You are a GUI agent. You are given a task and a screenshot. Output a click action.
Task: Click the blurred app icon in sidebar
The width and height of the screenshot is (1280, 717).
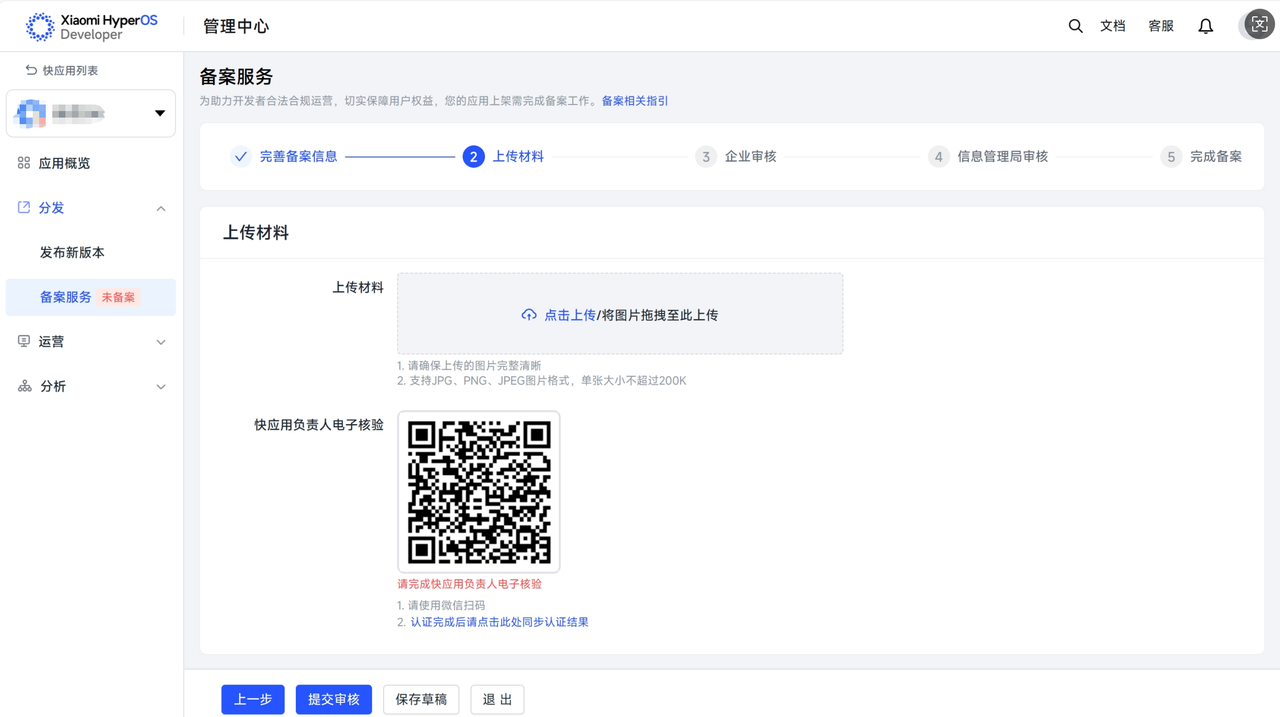31,113
